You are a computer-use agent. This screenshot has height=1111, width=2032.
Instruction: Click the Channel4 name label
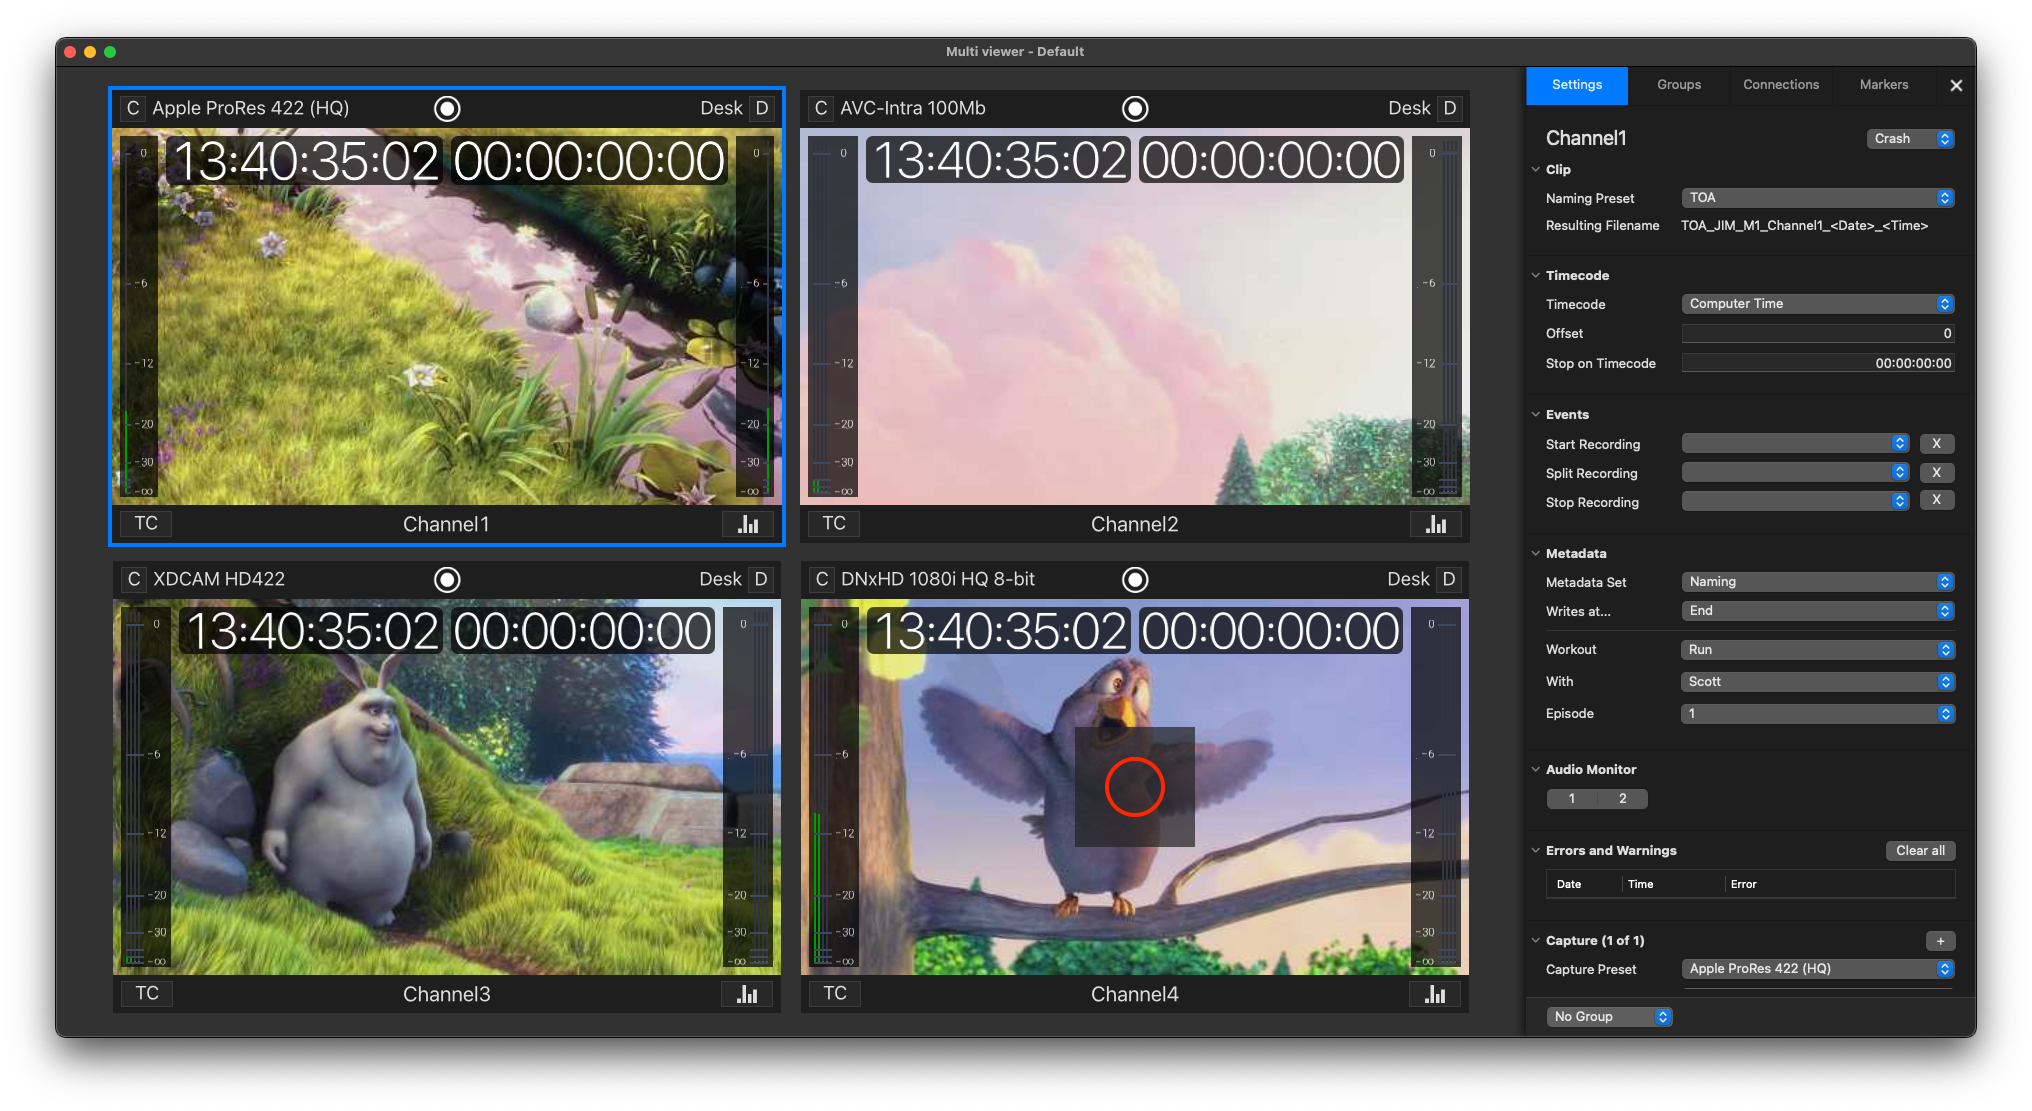tap(1134, 994)
